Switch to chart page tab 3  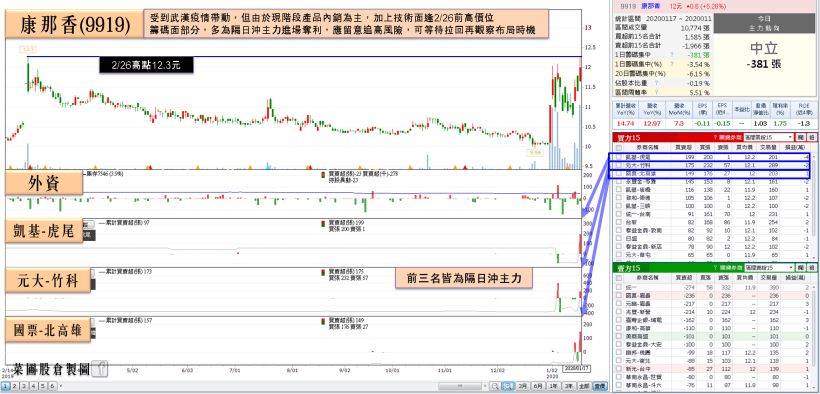click(x=23, y=386)
